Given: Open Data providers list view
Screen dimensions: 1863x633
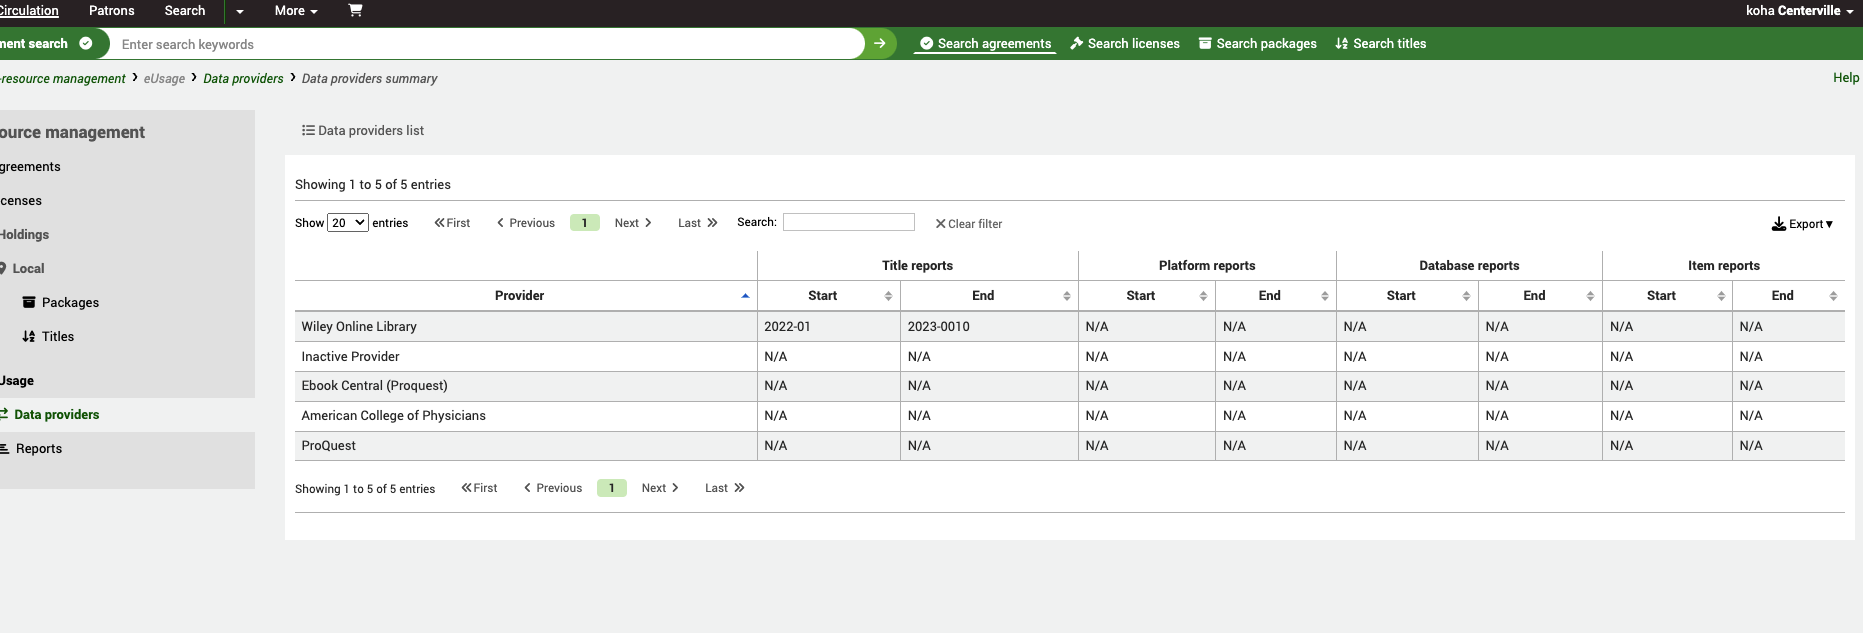Looking at the screenshot, I should pos(363,131).
